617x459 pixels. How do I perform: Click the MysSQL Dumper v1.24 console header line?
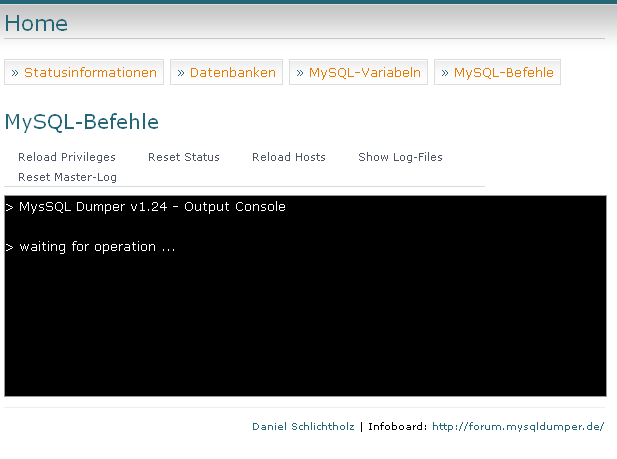[x=146, y=207]
